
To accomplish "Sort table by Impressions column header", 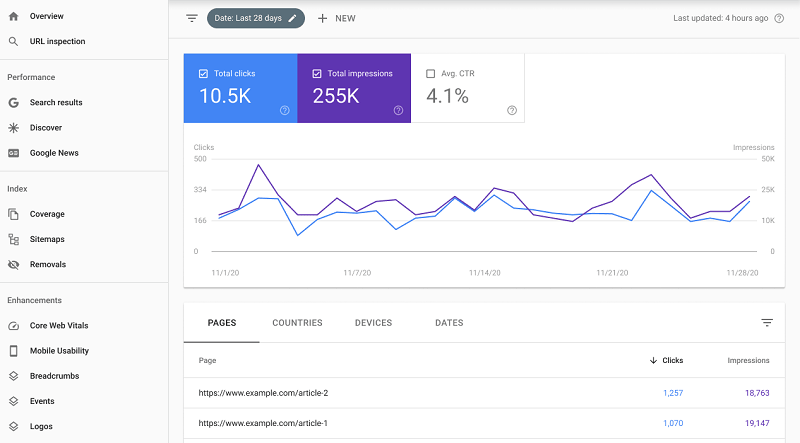I will click(x=748, y=360).
